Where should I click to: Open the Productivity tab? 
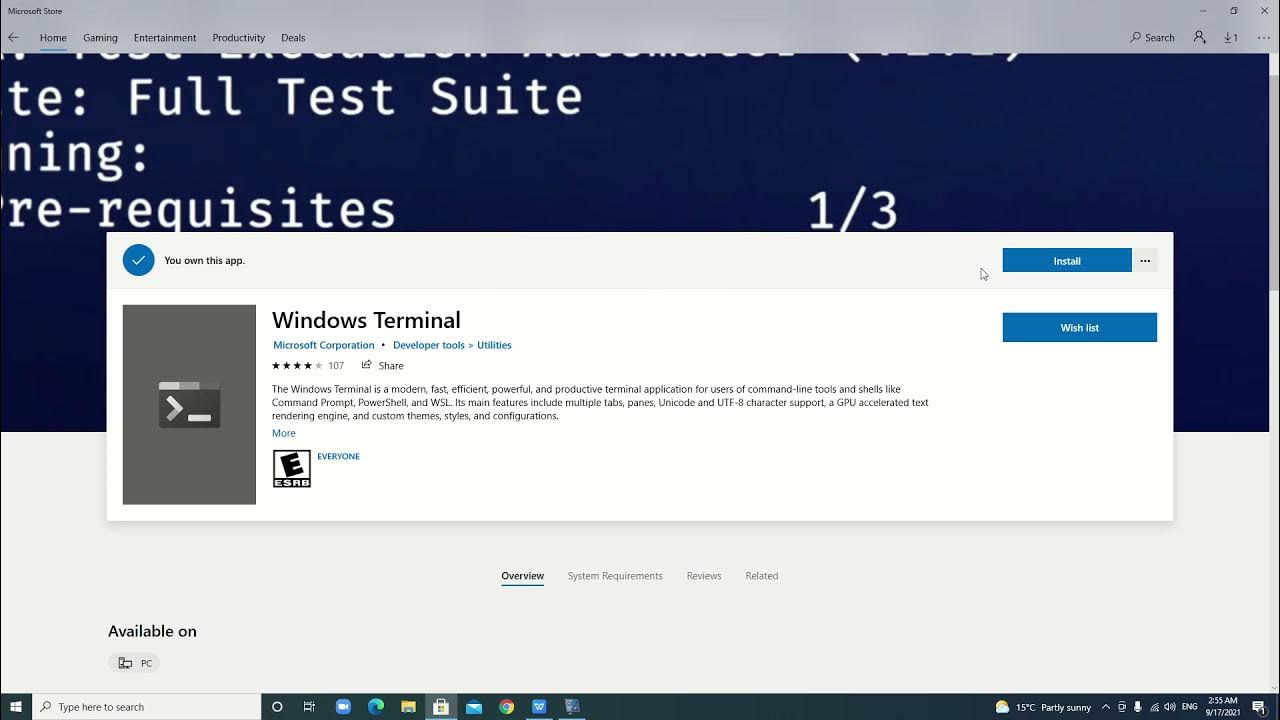tap(238, 38)
